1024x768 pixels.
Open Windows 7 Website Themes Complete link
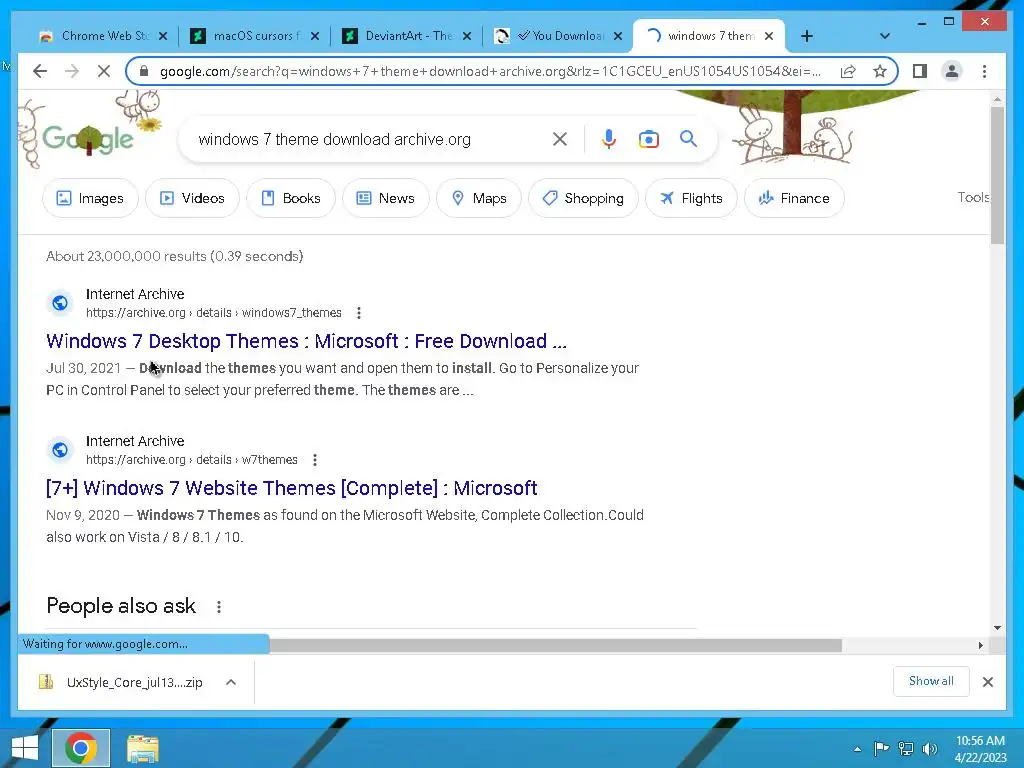point(292,488)
